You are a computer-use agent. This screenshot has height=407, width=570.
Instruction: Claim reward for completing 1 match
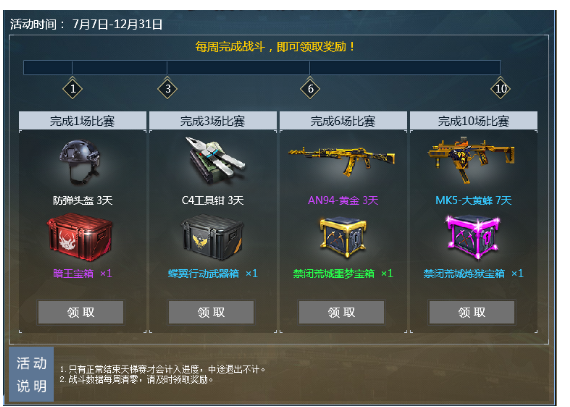(81, 312)
